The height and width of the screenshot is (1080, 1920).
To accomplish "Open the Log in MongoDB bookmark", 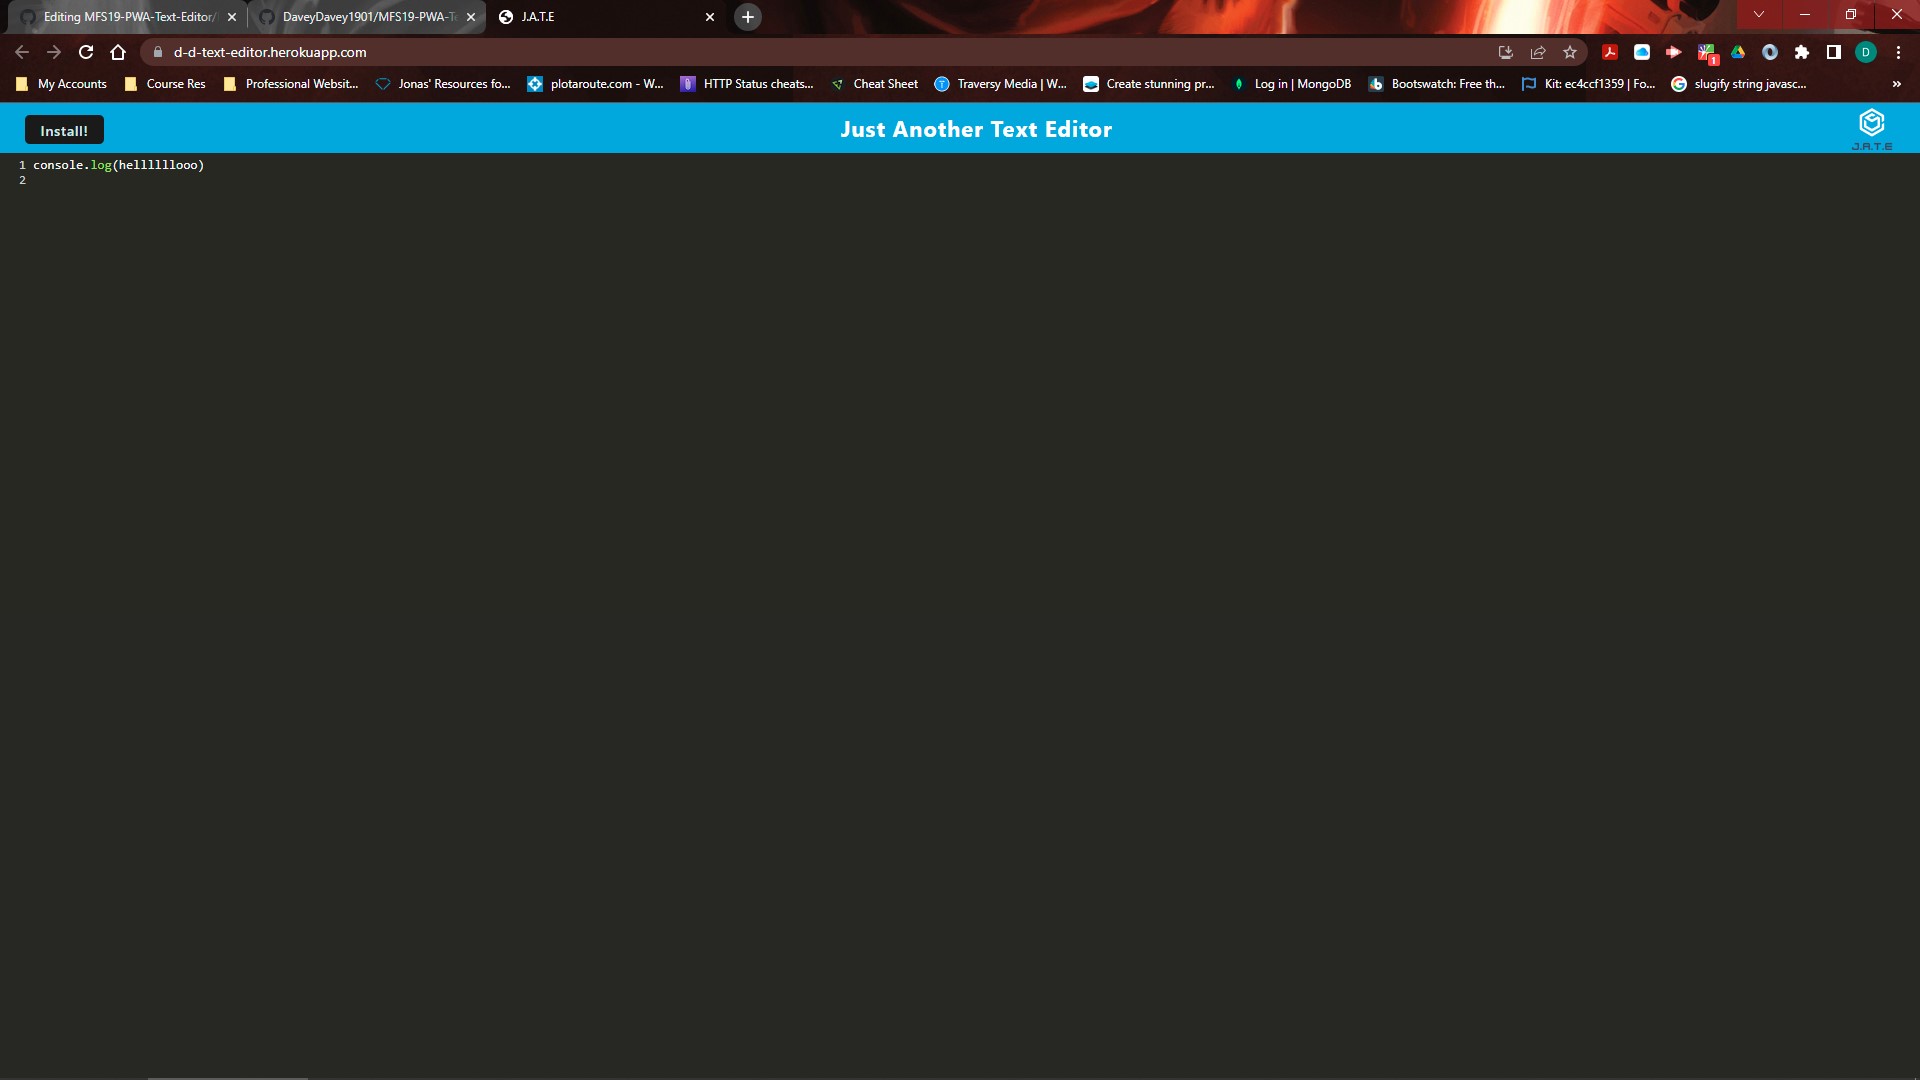I will click(1290, 84).
